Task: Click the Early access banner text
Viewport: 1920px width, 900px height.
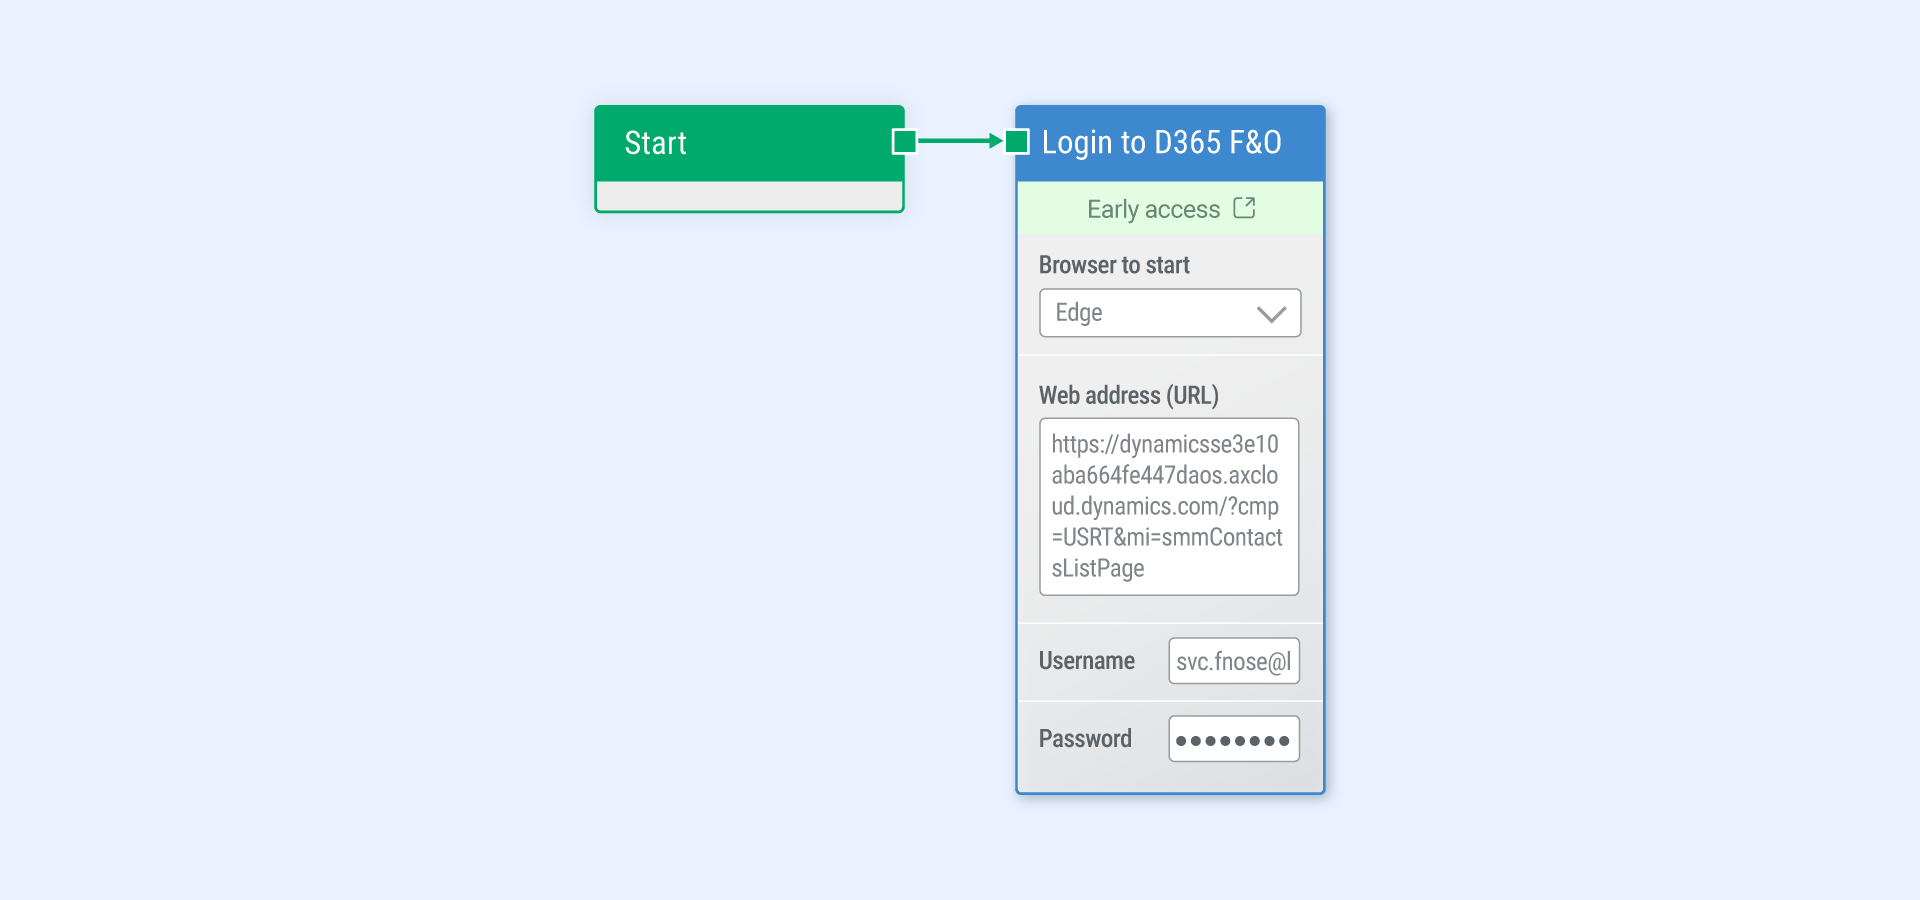Action: click(x=1154, y=209)
